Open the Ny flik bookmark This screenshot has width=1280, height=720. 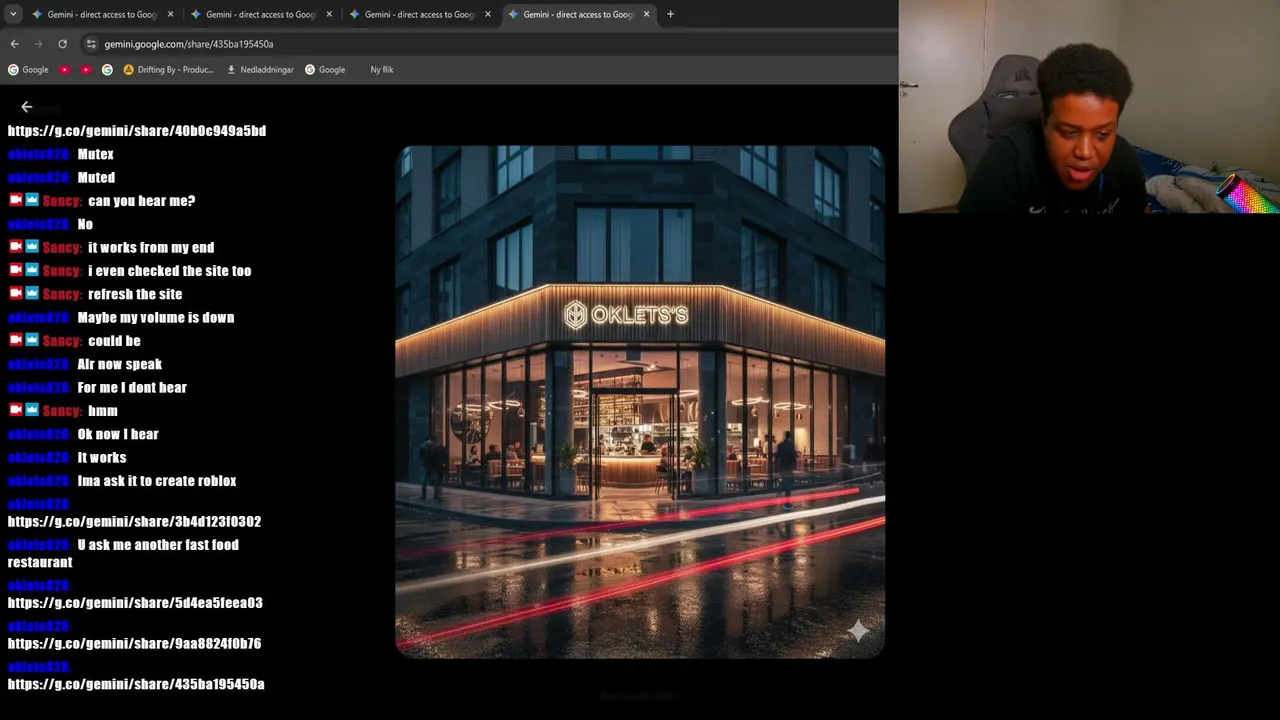coord(381,70)
